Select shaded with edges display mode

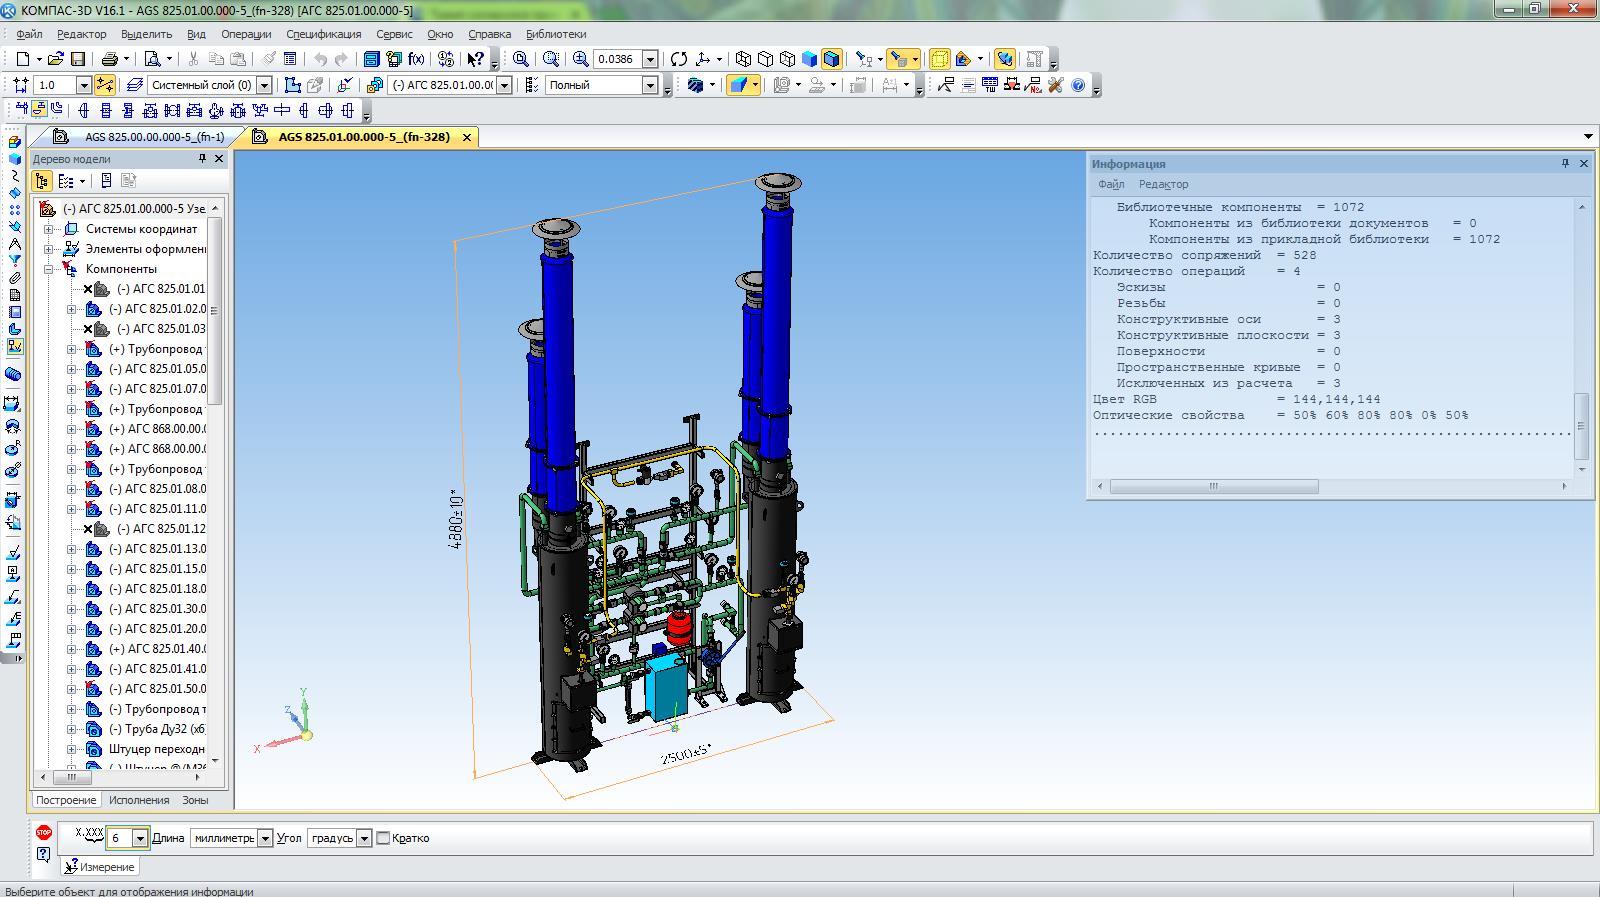pos(832,59)
